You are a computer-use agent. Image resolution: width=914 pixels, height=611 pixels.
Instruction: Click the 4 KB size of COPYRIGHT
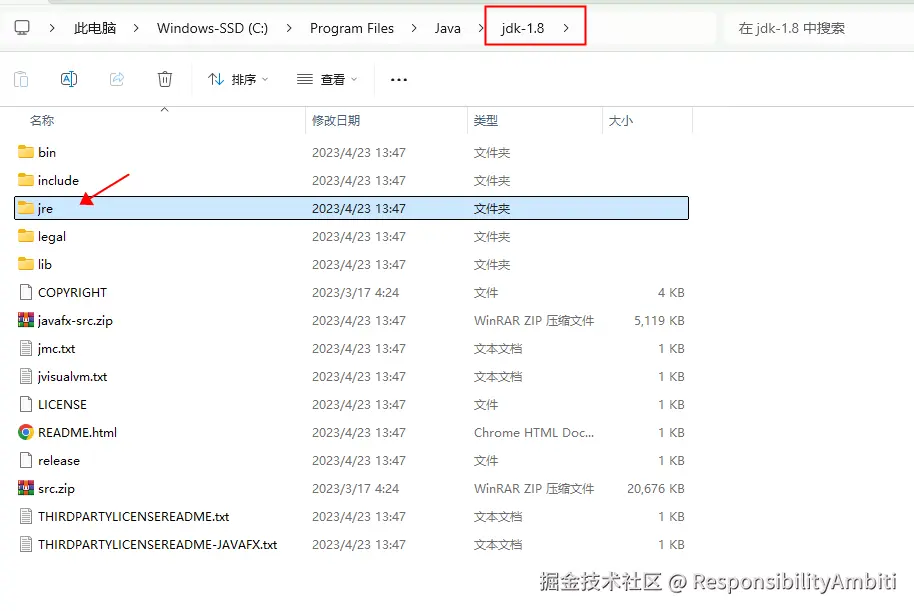click(671, 292)
